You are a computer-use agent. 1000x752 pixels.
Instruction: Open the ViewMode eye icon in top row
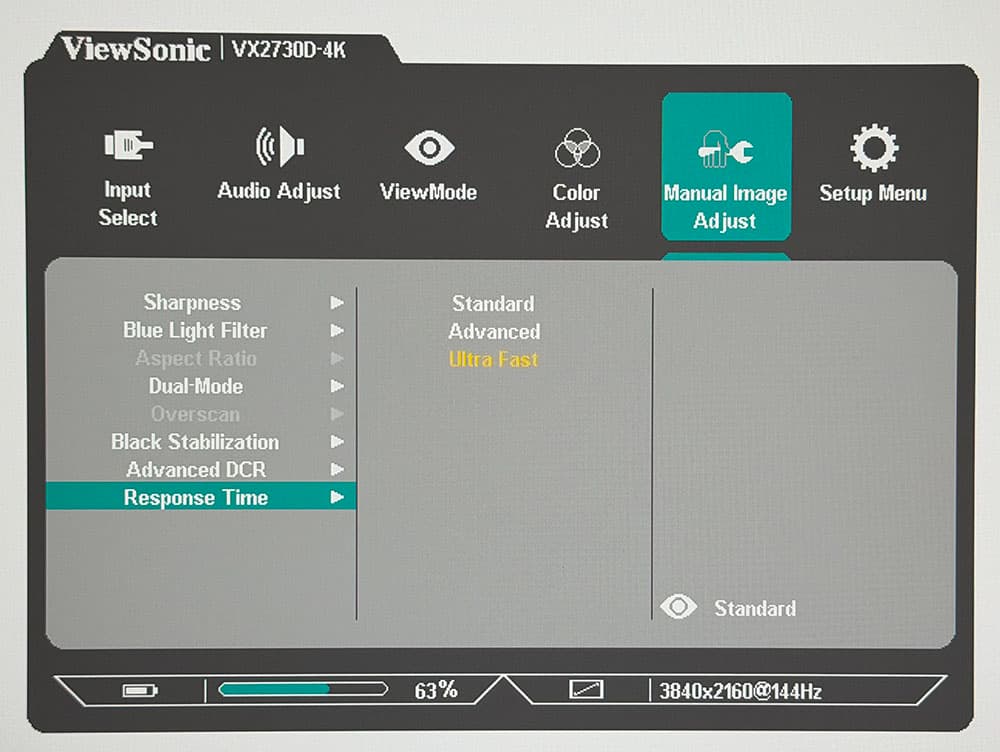429,148
